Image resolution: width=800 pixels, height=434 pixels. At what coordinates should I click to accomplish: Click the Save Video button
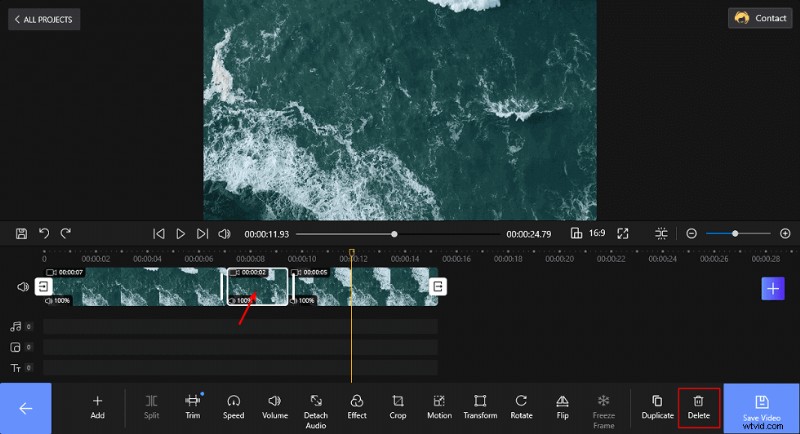coord(761,409)
